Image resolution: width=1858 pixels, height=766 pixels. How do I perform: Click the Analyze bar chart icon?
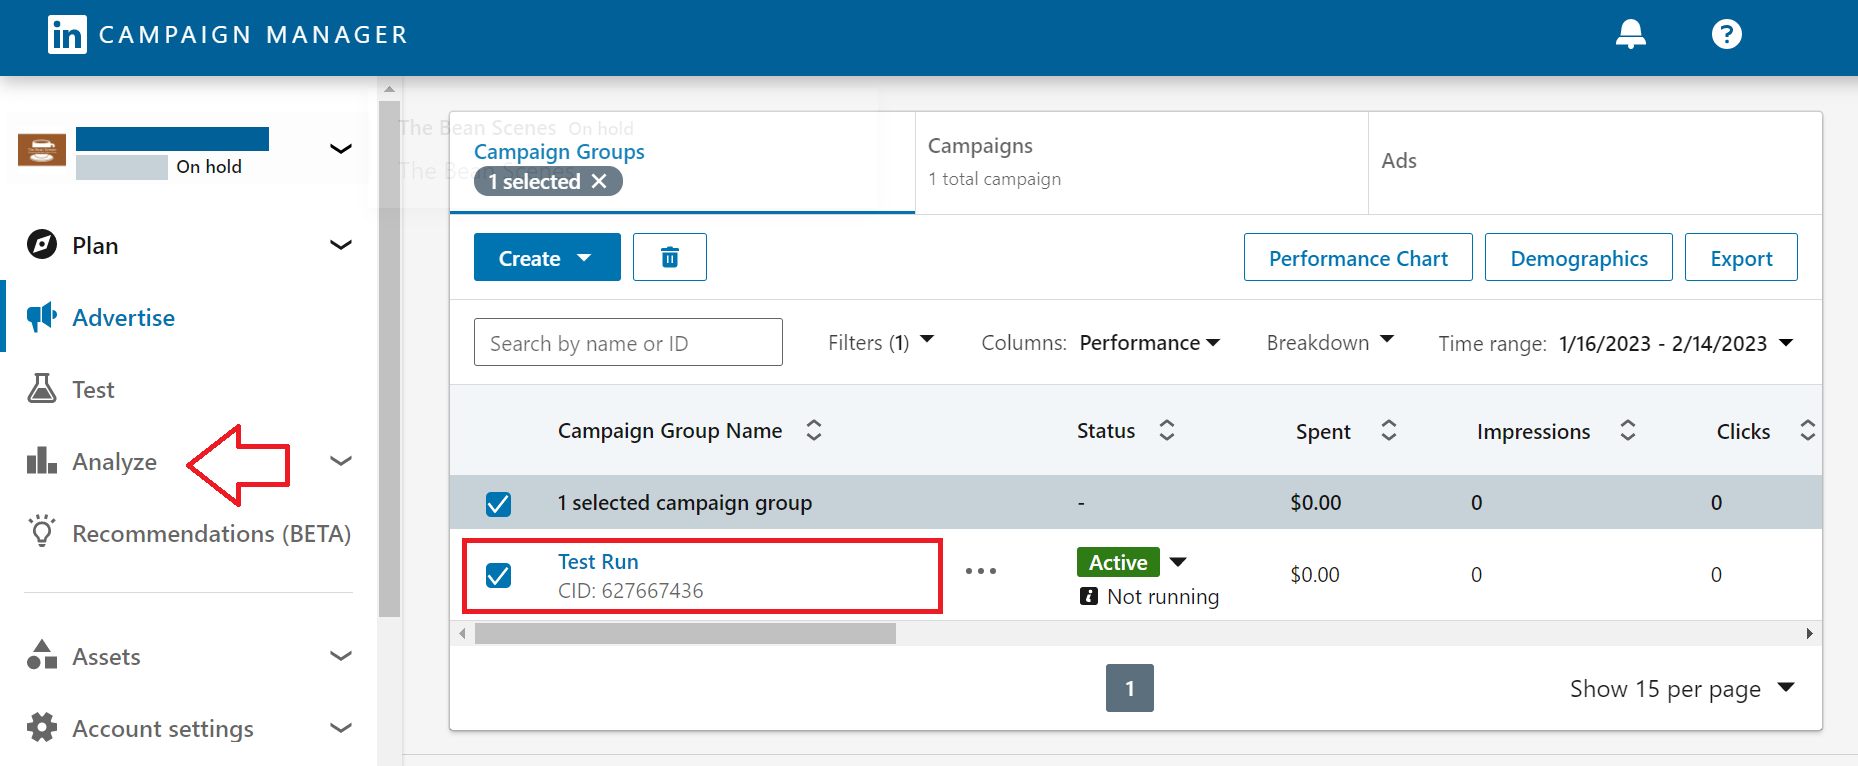42,461
